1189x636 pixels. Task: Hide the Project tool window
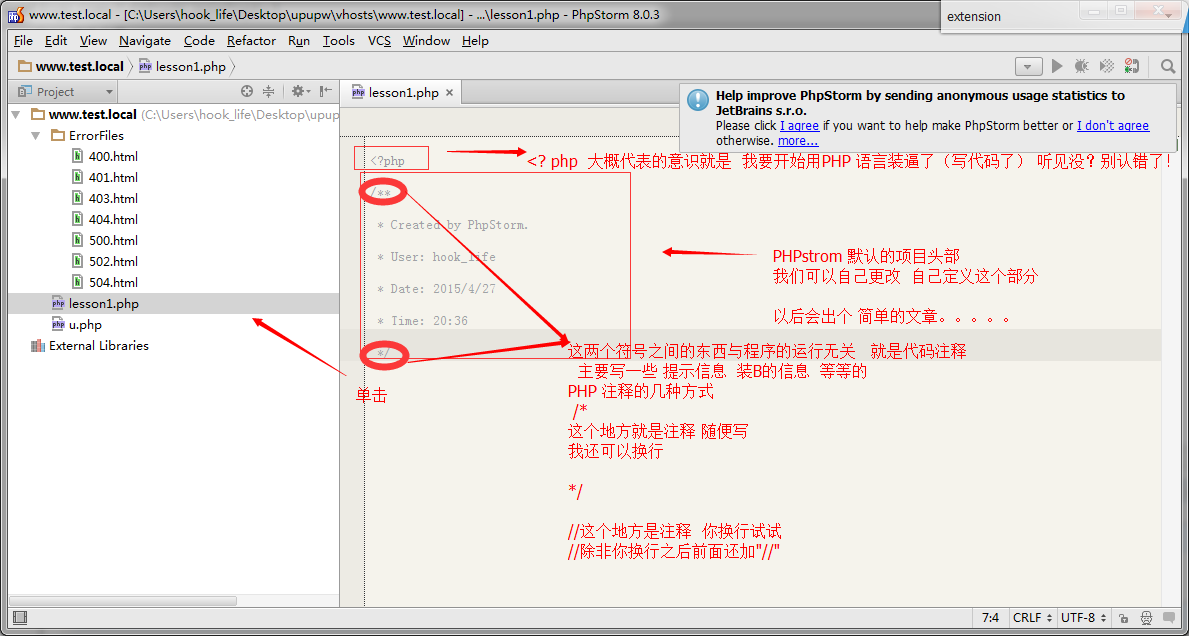pyautogui.click(x=326, y=92)
